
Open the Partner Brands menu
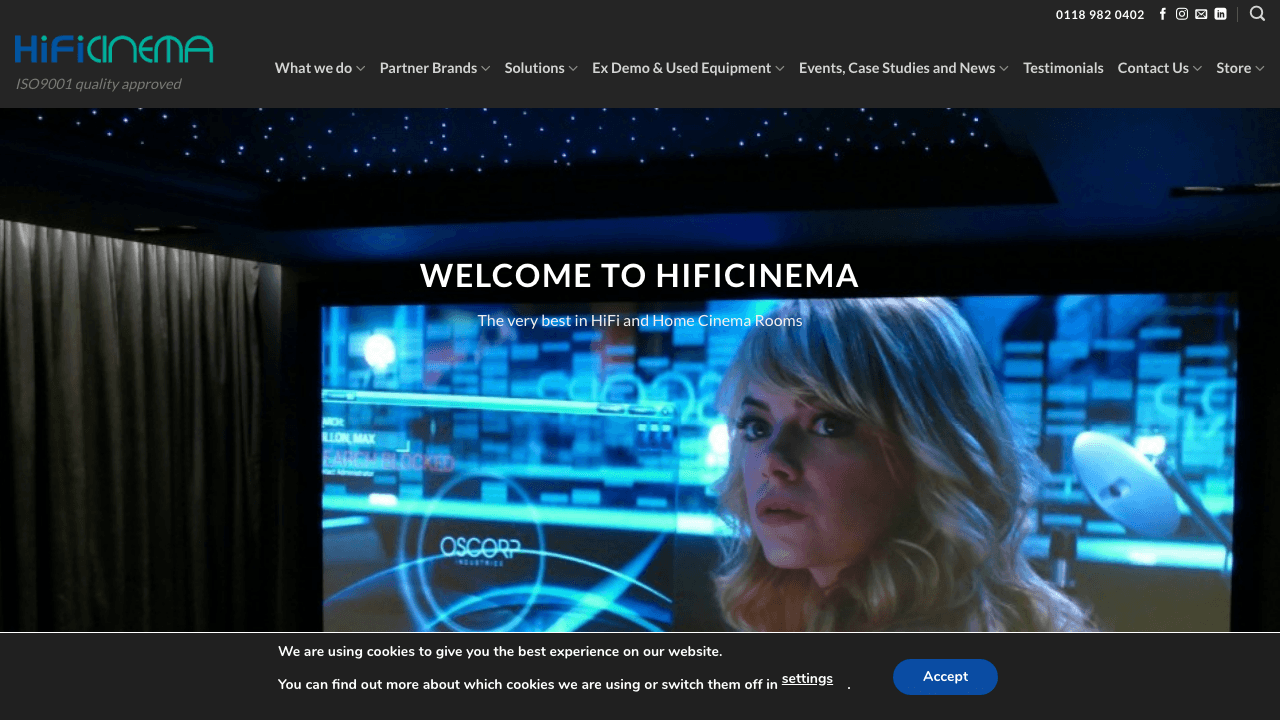(x=428, y=68)
